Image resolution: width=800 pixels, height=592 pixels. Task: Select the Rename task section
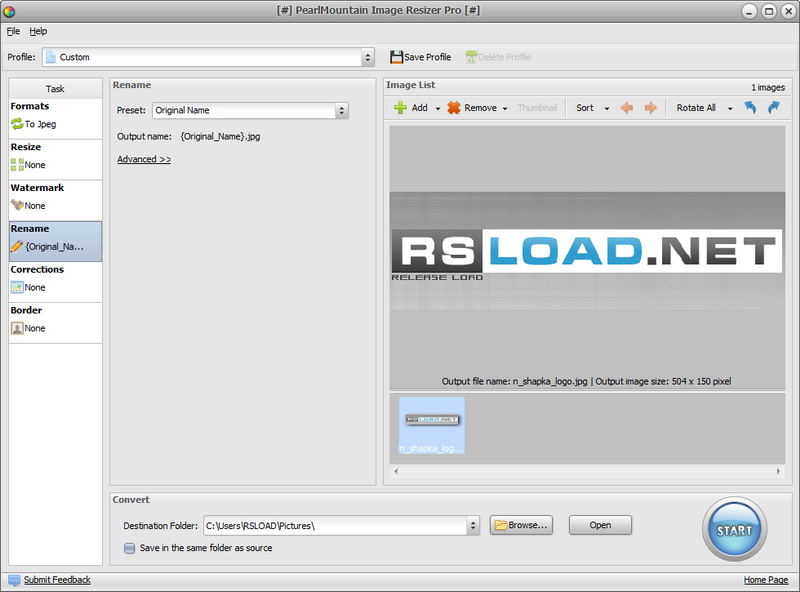click(x=55, y=241)
